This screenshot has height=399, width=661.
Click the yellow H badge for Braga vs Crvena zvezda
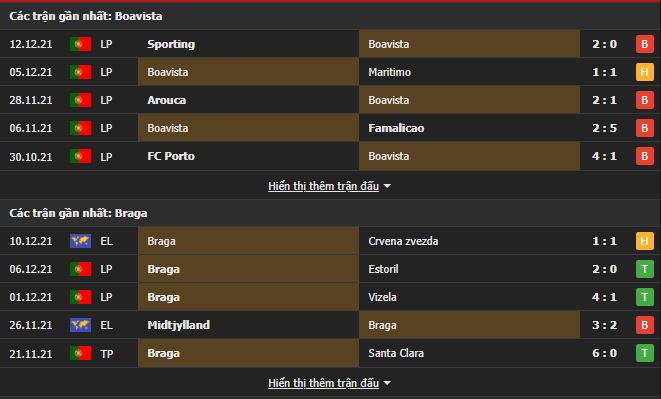coord(645,241)
